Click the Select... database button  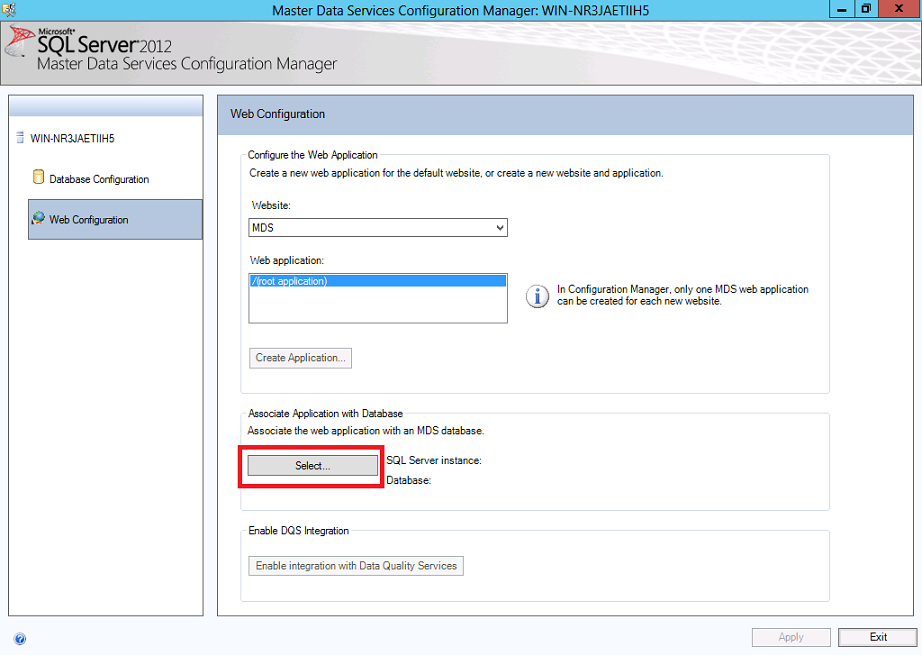[313, 466]
